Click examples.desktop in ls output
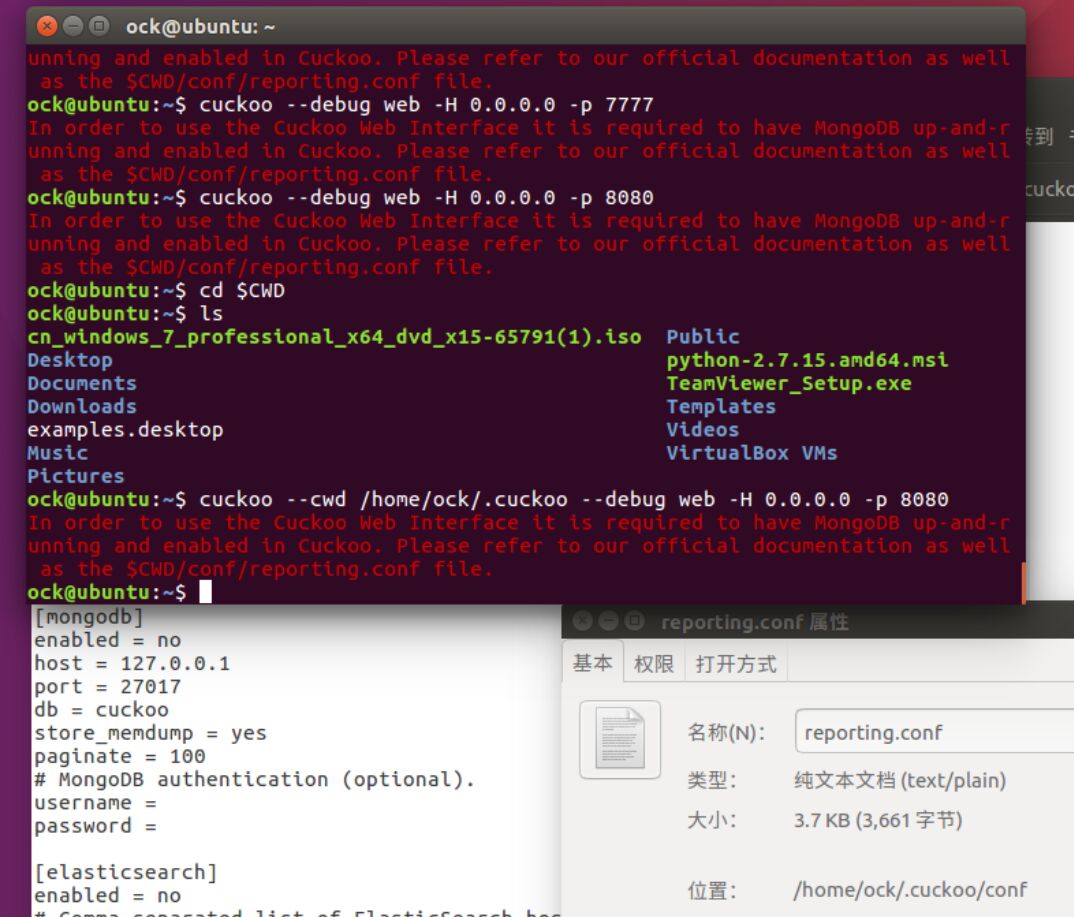This screenshot has width=1074, height=917. pyautogui.click(x=125, y=430)
